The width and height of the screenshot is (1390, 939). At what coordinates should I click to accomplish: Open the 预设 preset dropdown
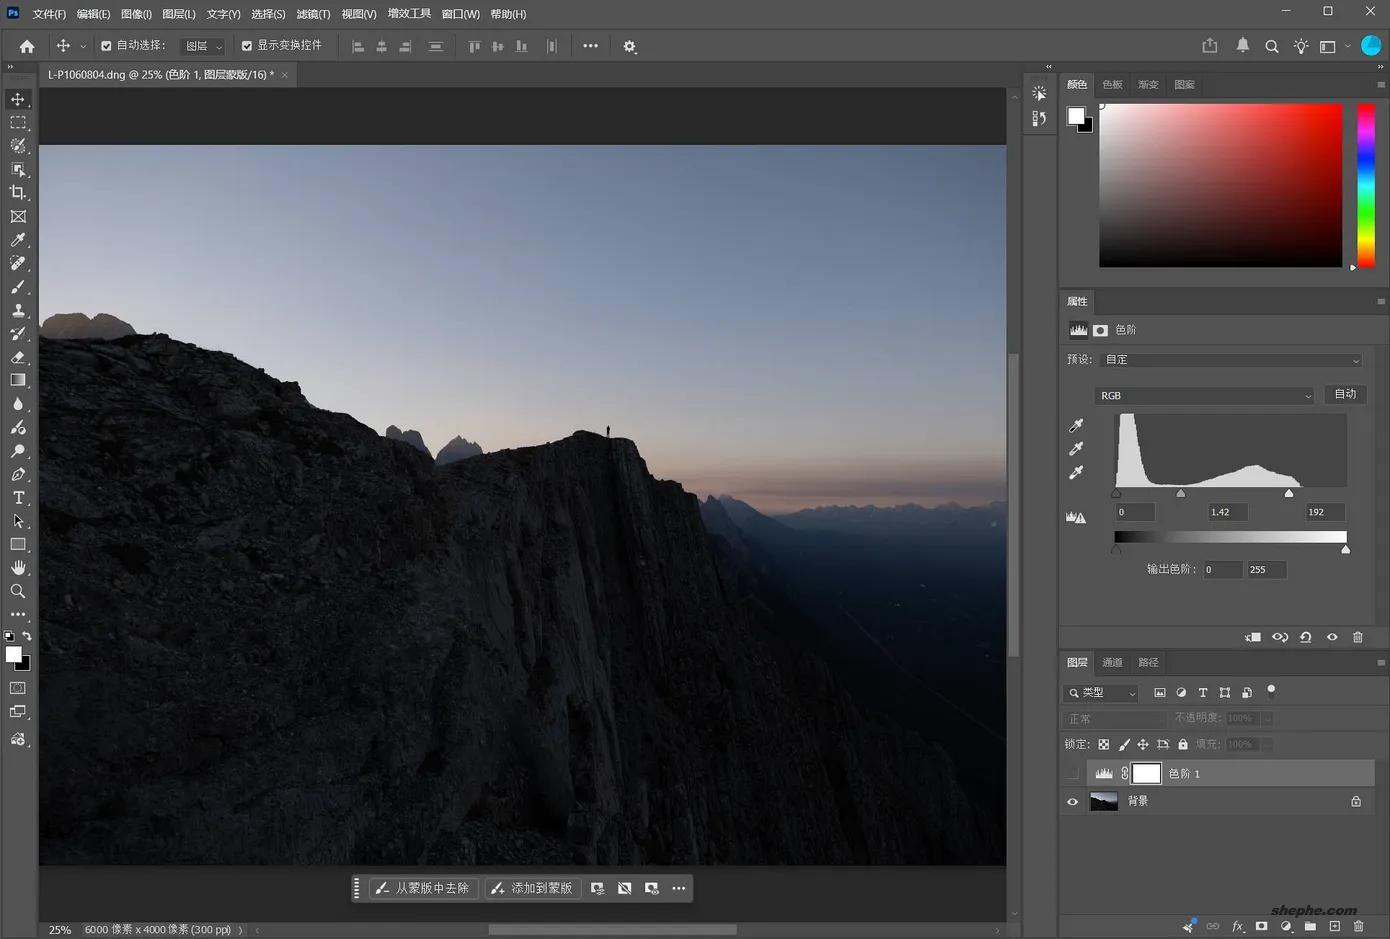(1231, 360)
